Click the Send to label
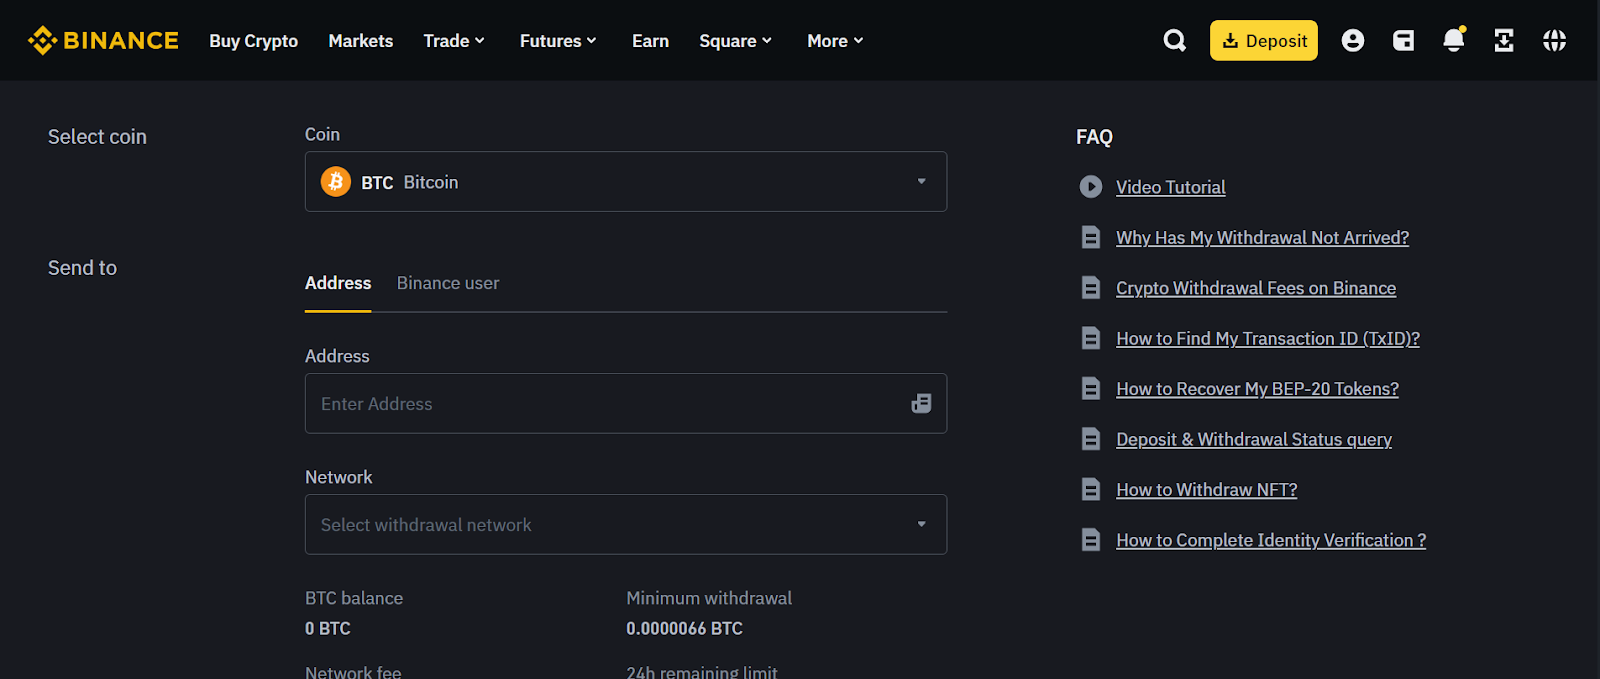This screenshot has width=1600, height=679. click(x=82, y=268)
